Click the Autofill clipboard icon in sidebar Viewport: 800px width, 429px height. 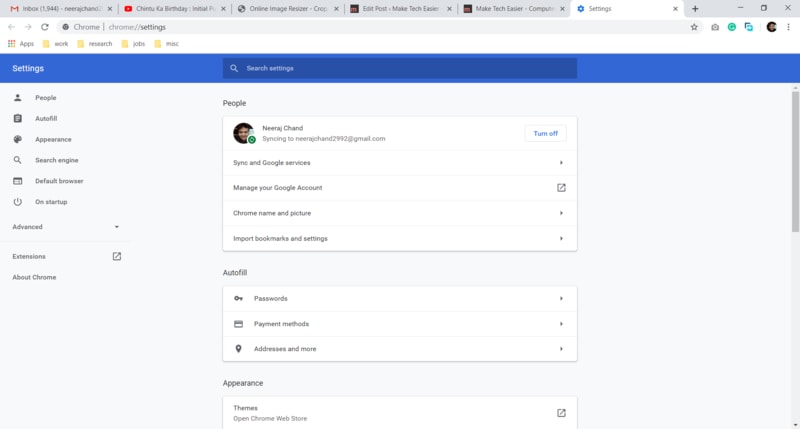(x=17, y=118)
